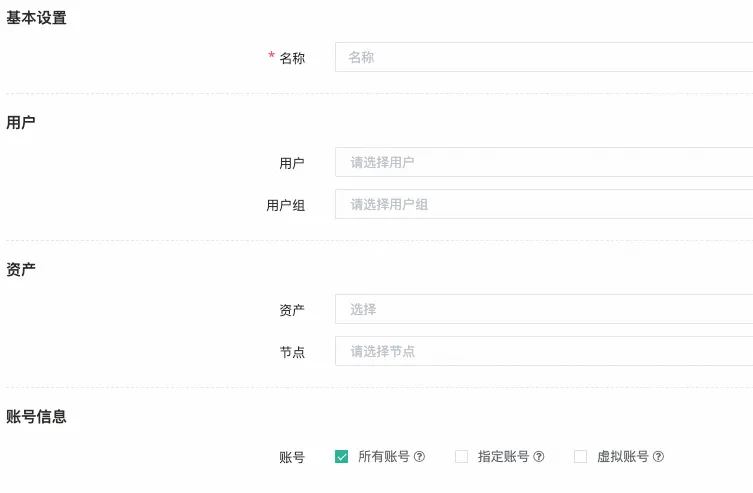
Task: Click the 指定账号 option text
Action: tap(503, 457)
